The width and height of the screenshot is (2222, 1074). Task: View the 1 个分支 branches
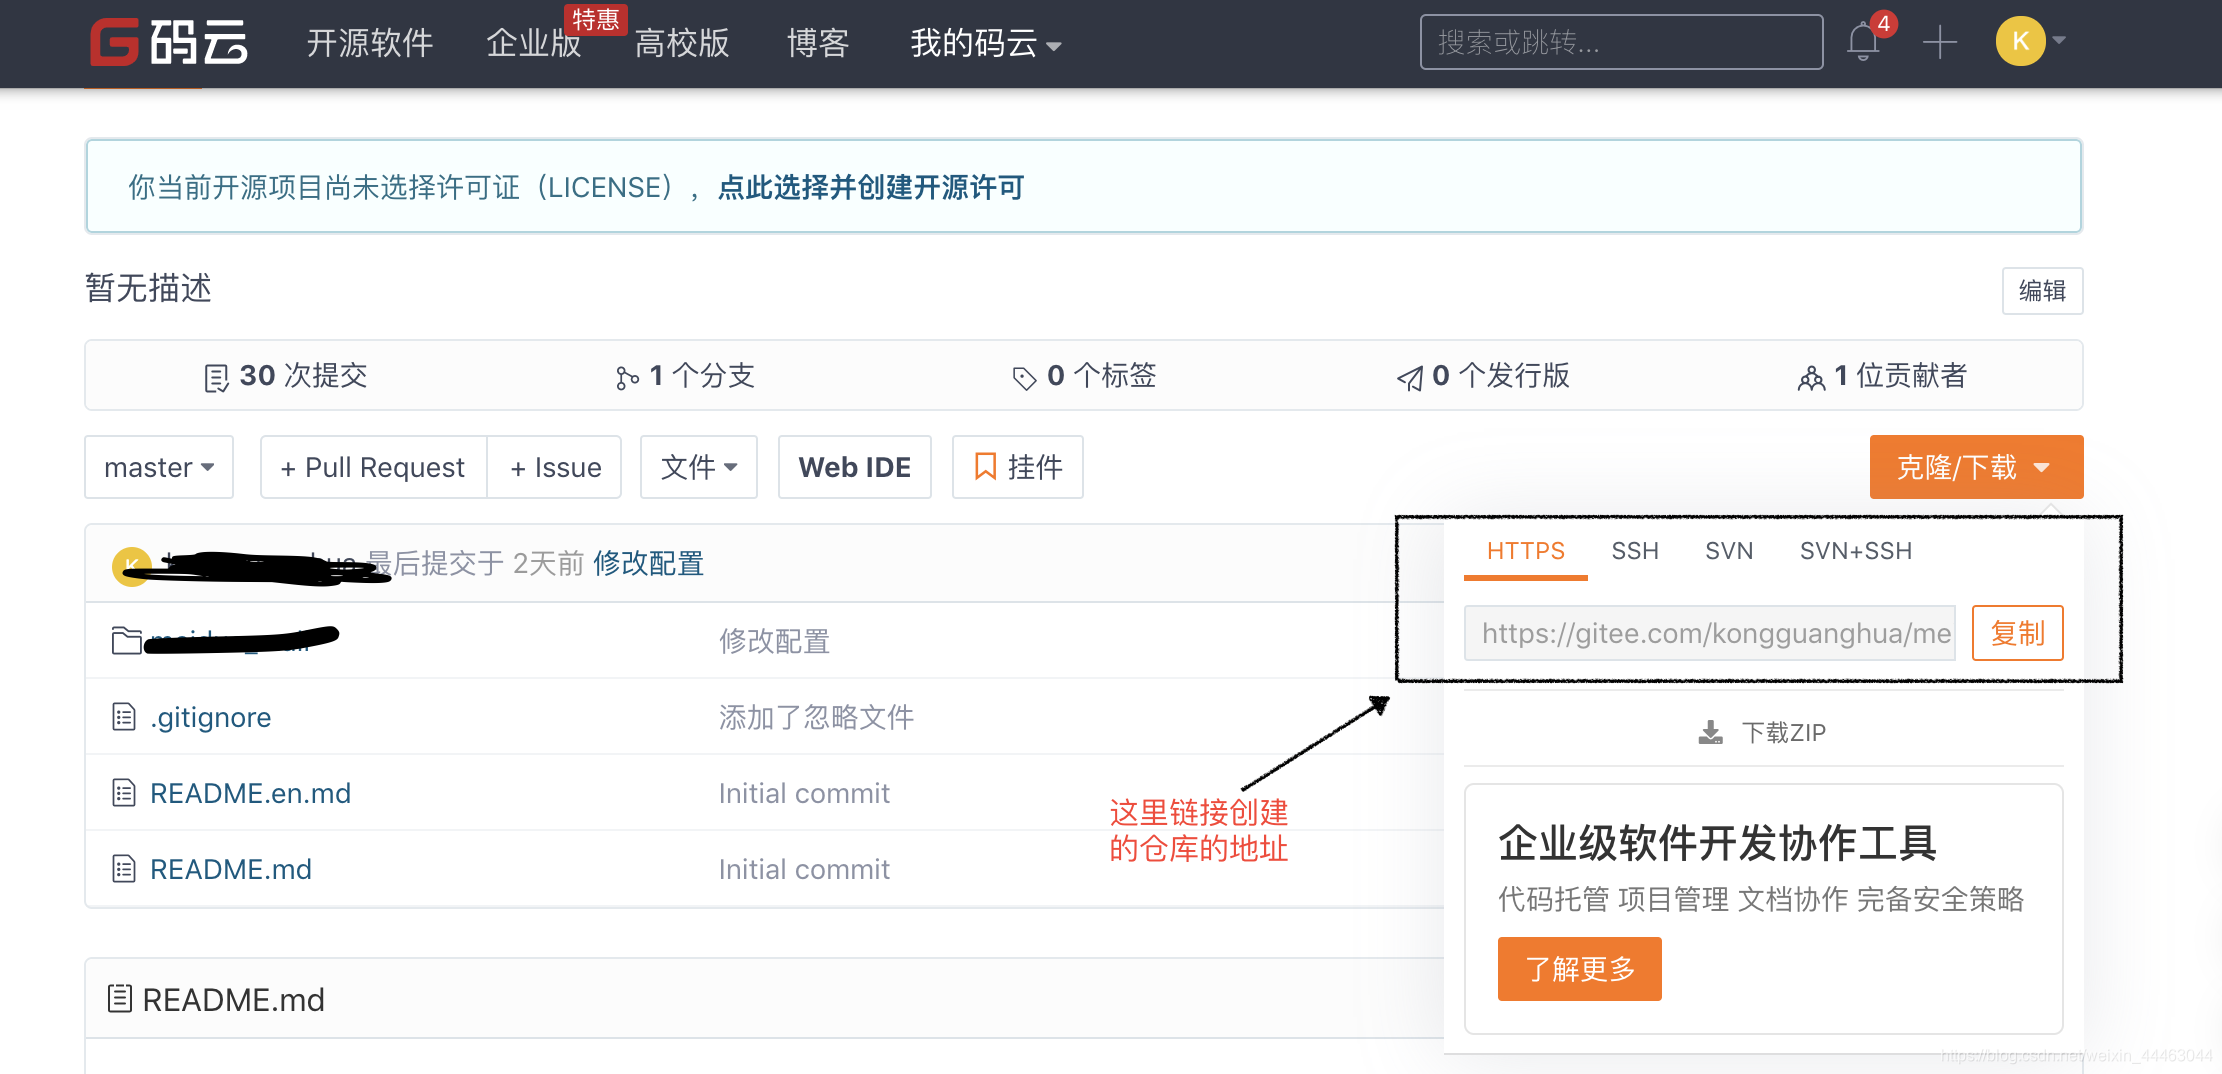pos(685,376)
